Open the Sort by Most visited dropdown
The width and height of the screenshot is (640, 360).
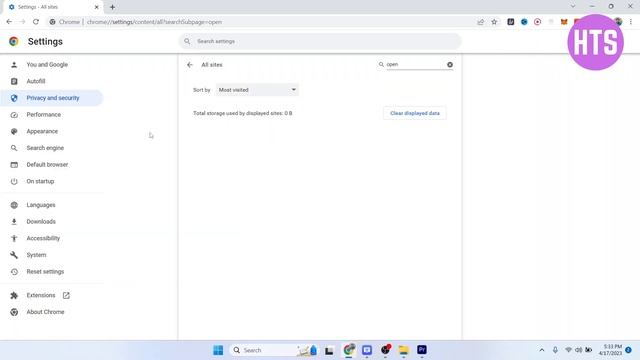257,90
